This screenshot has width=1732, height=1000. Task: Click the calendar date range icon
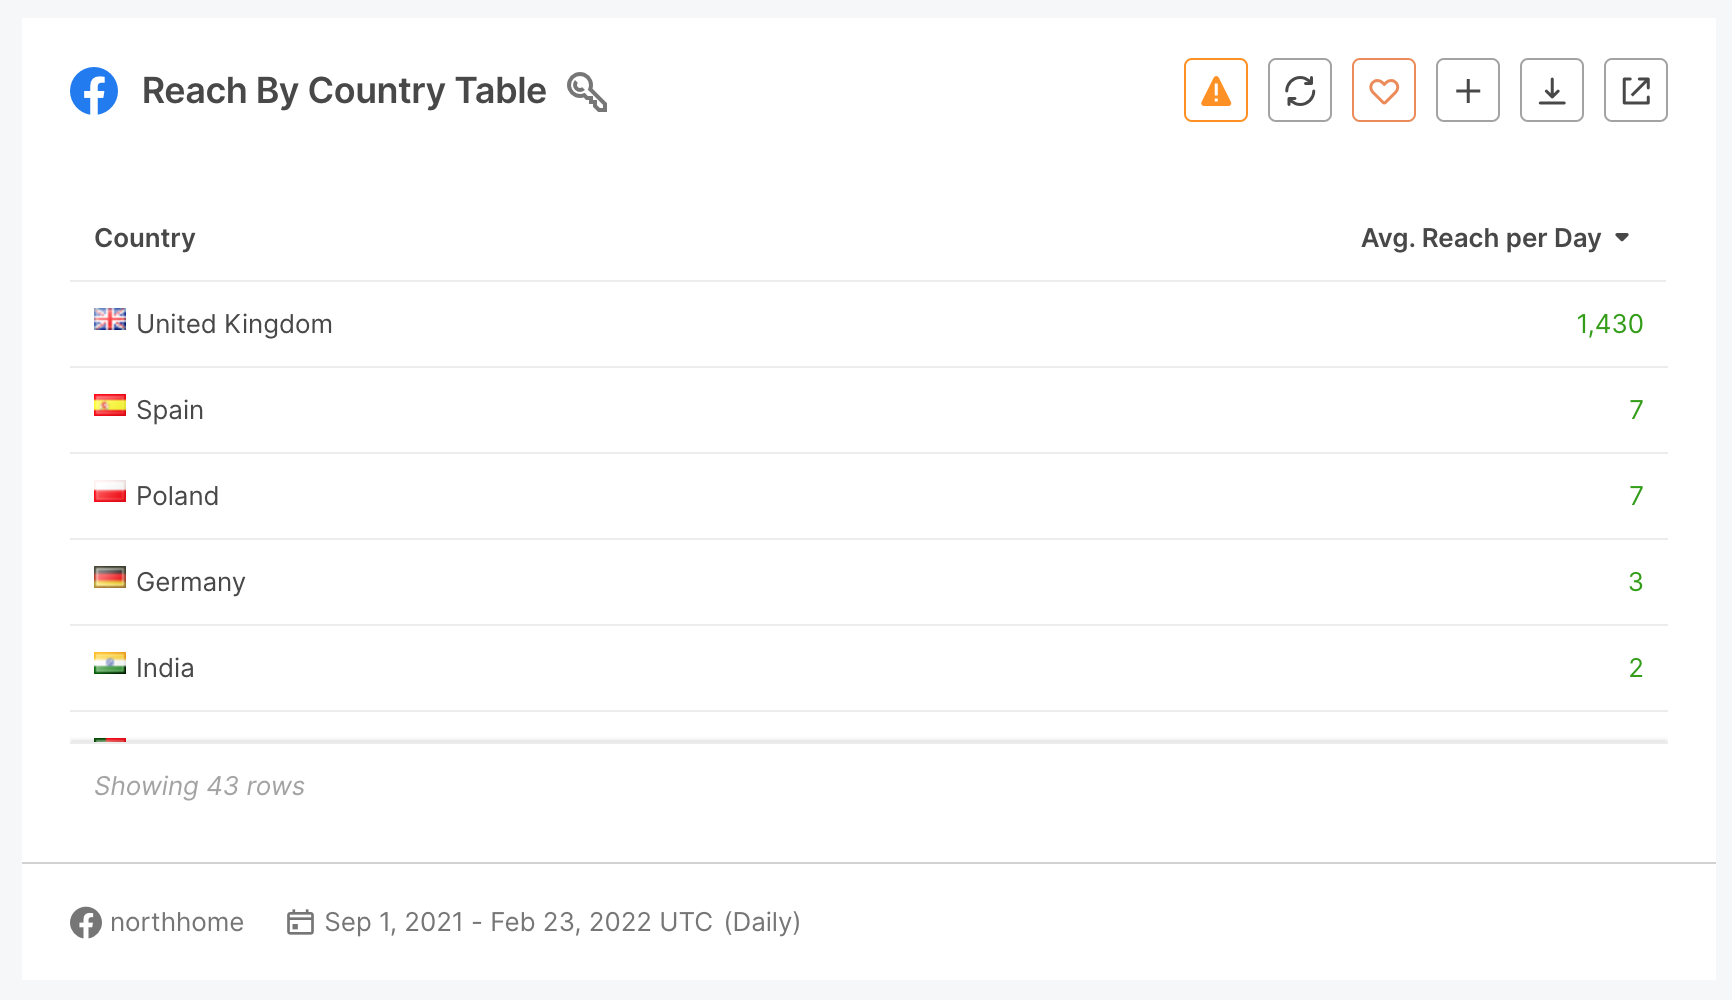tap(300, 922)
